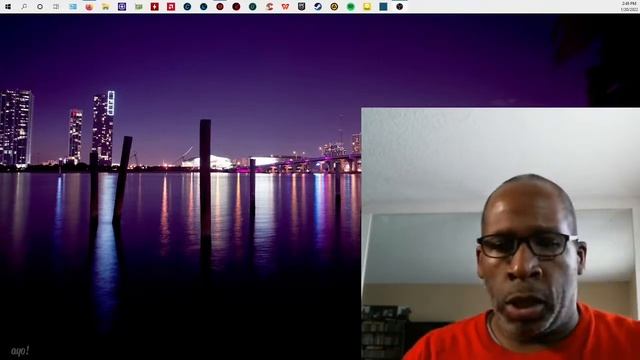This screenshot has height=360, width=640.
Task: Launch Steam from the taskbar
Action: (x=318, y=7)
